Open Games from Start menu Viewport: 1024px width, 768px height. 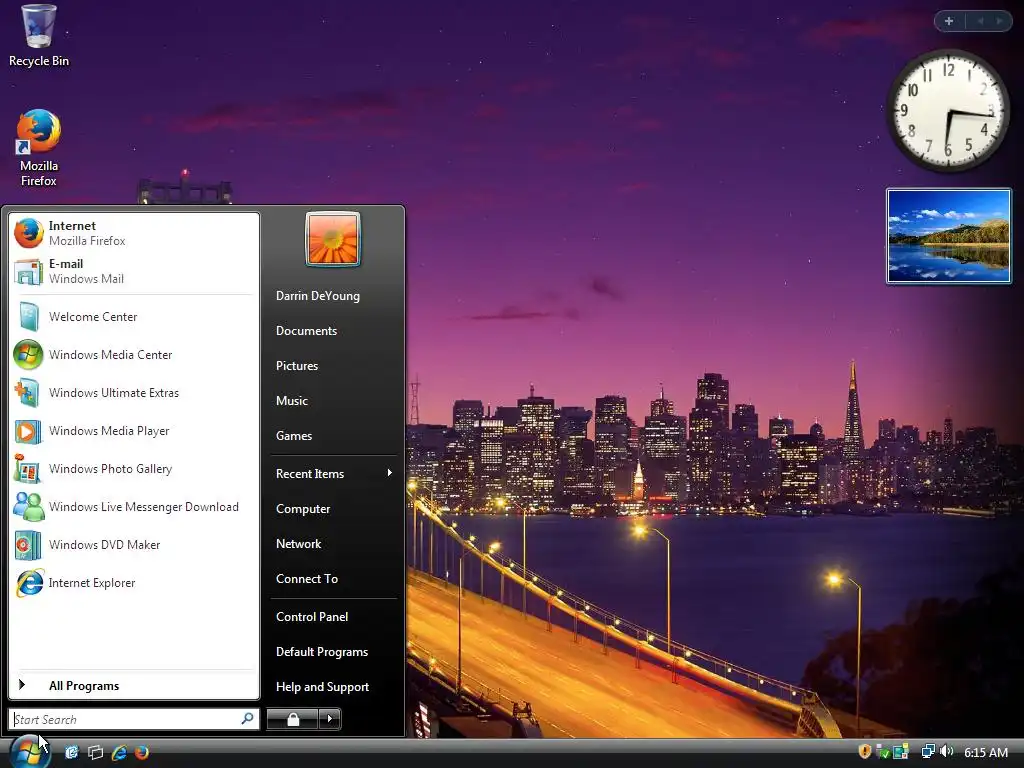coord(334,436)
